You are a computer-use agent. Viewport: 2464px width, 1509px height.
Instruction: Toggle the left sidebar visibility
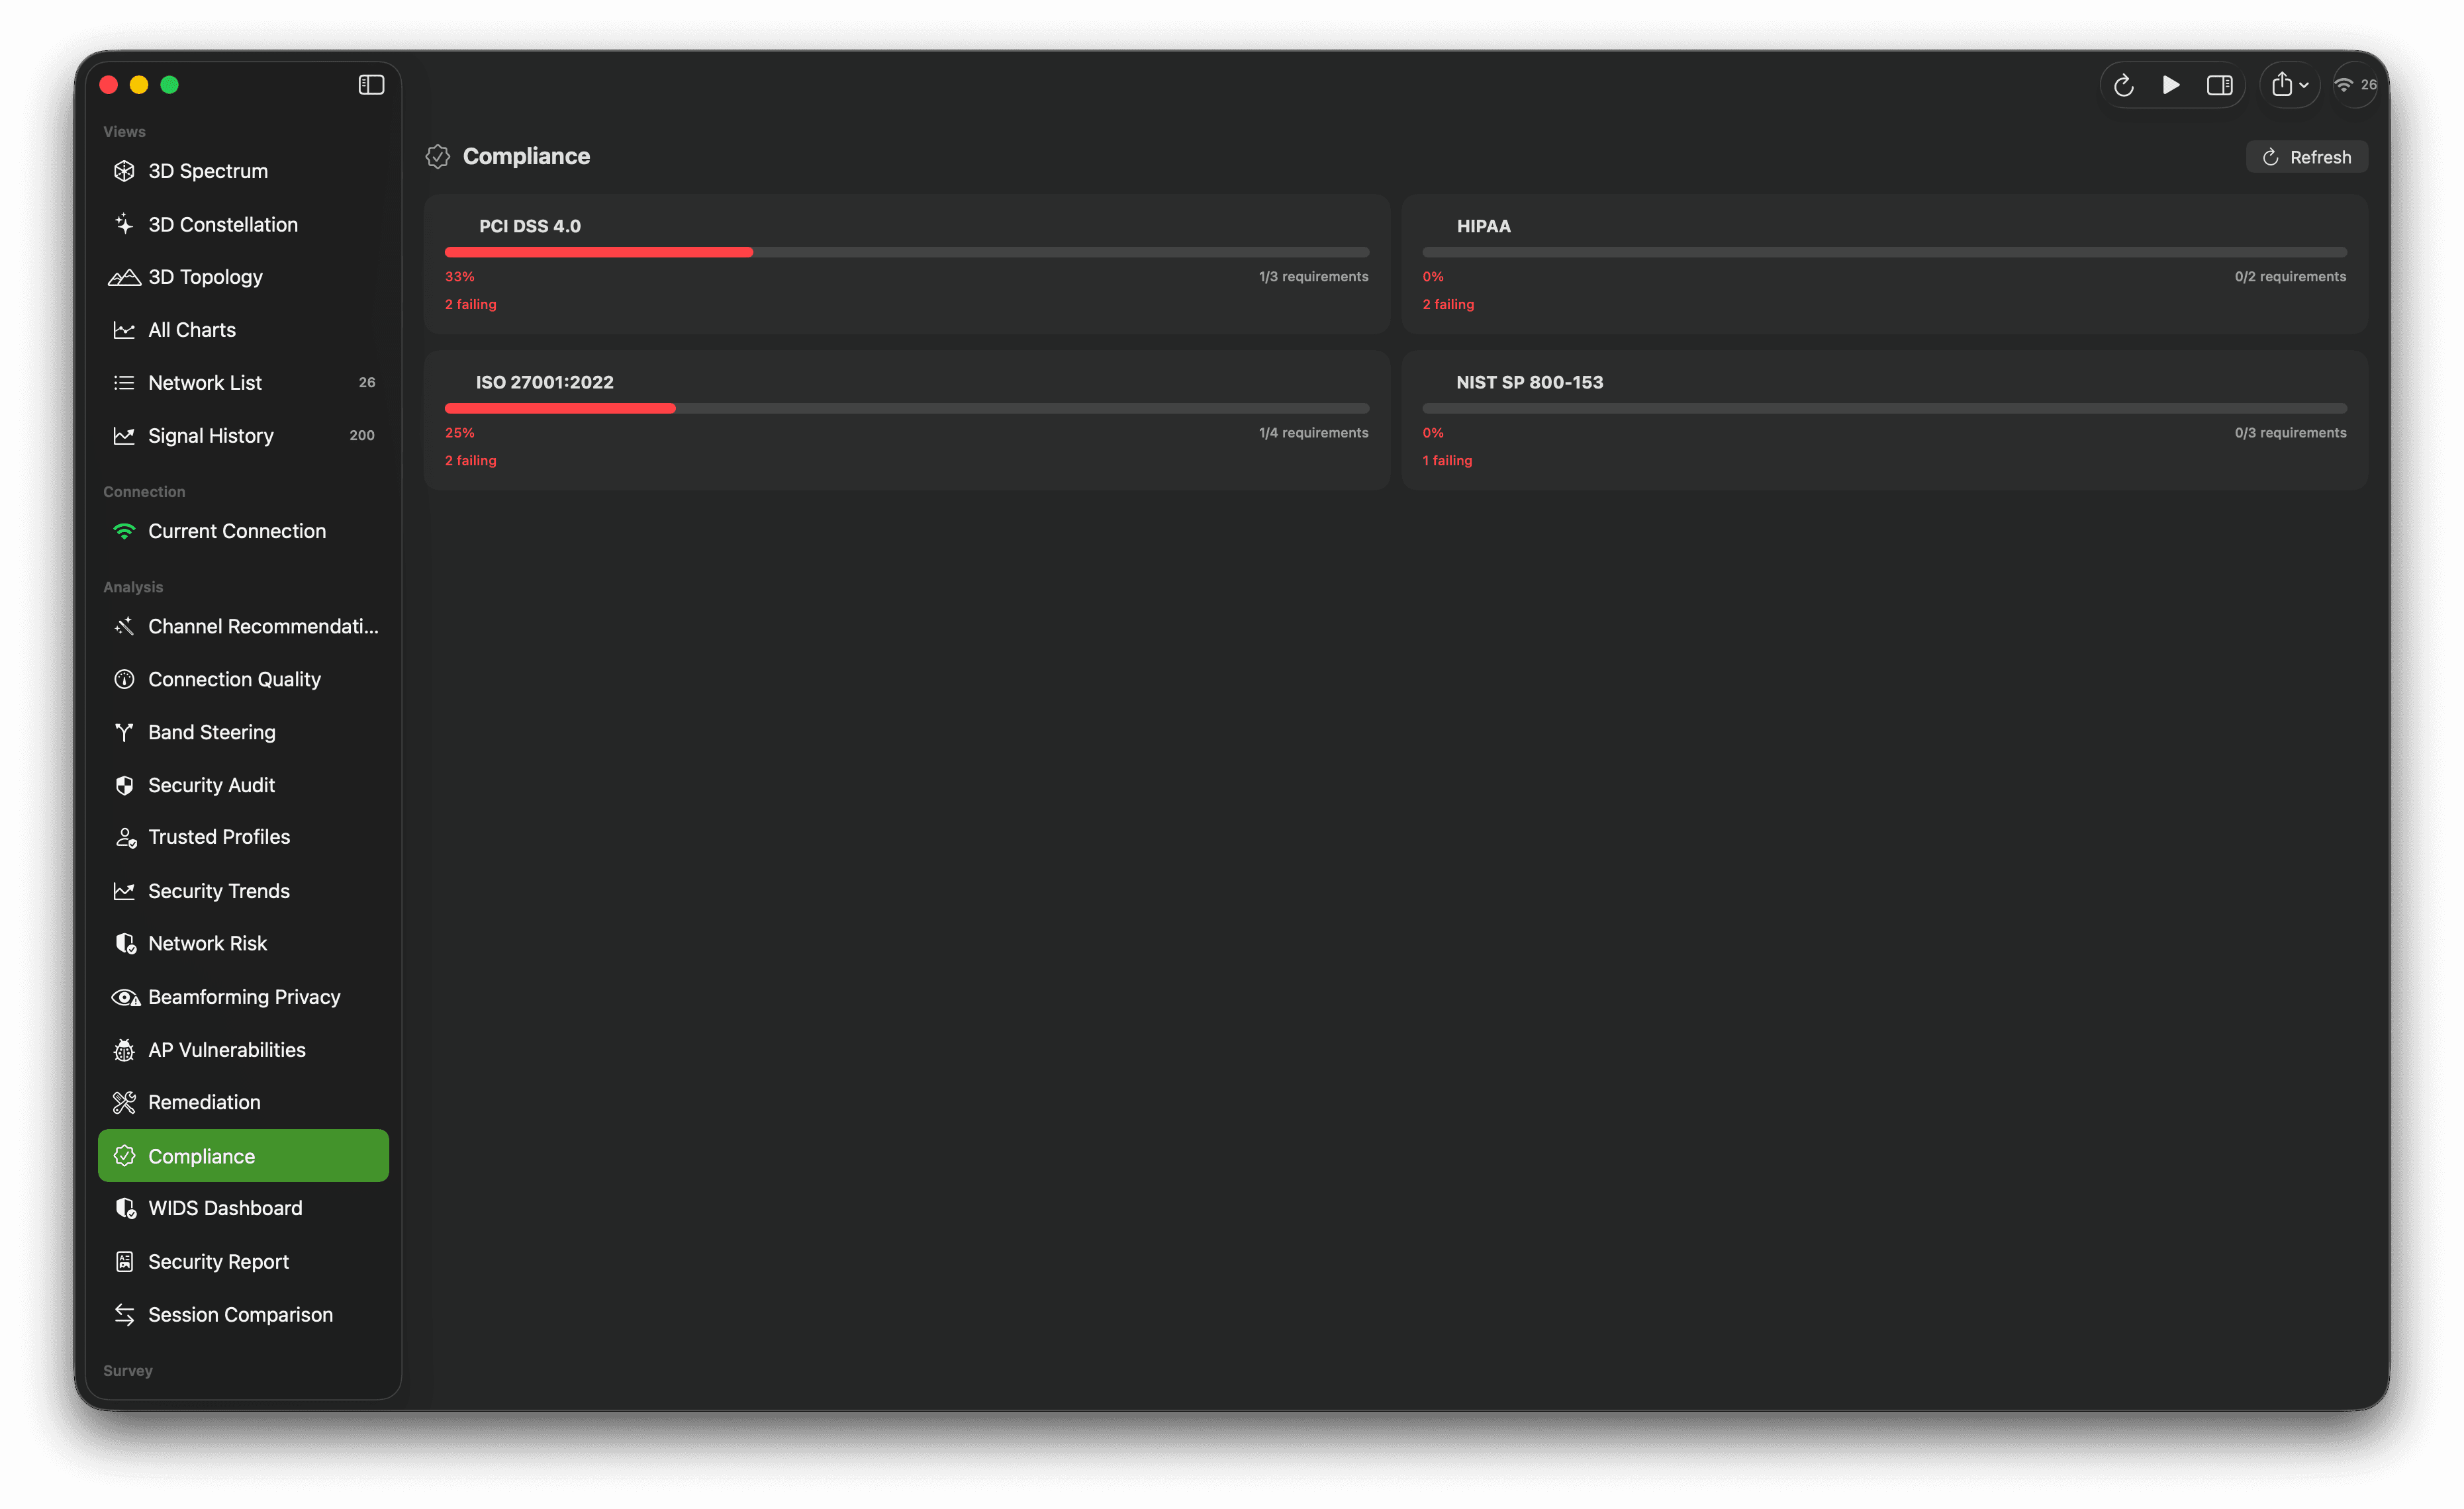point(371,85)
